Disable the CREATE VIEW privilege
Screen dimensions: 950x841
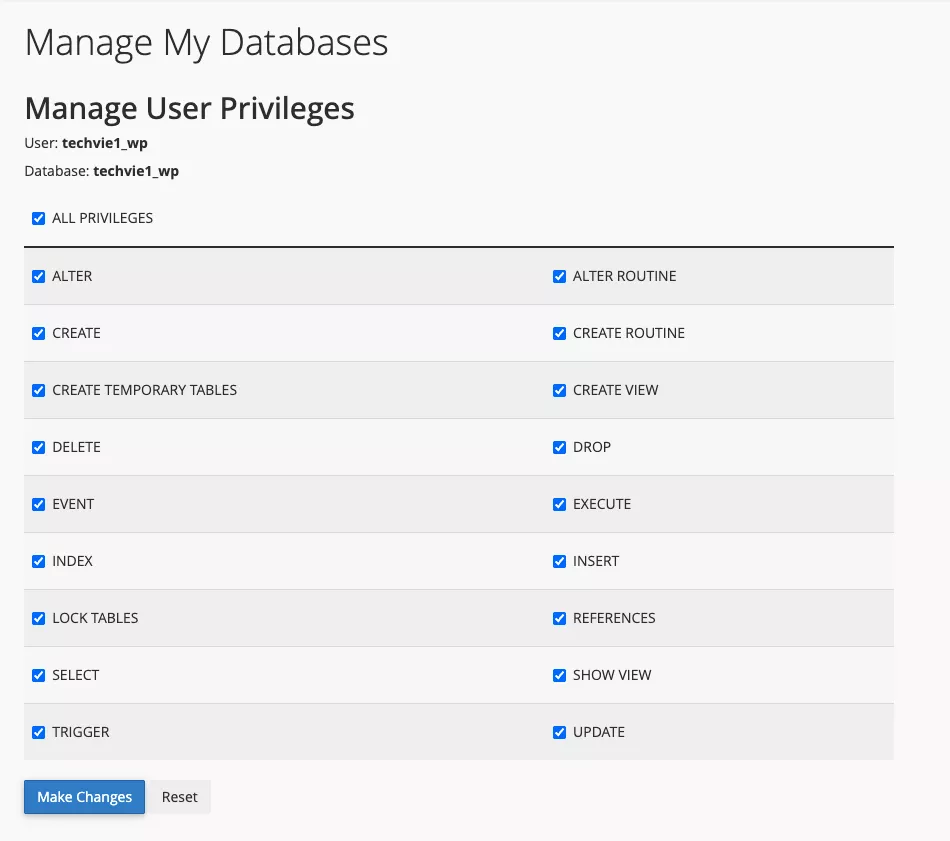560,390
